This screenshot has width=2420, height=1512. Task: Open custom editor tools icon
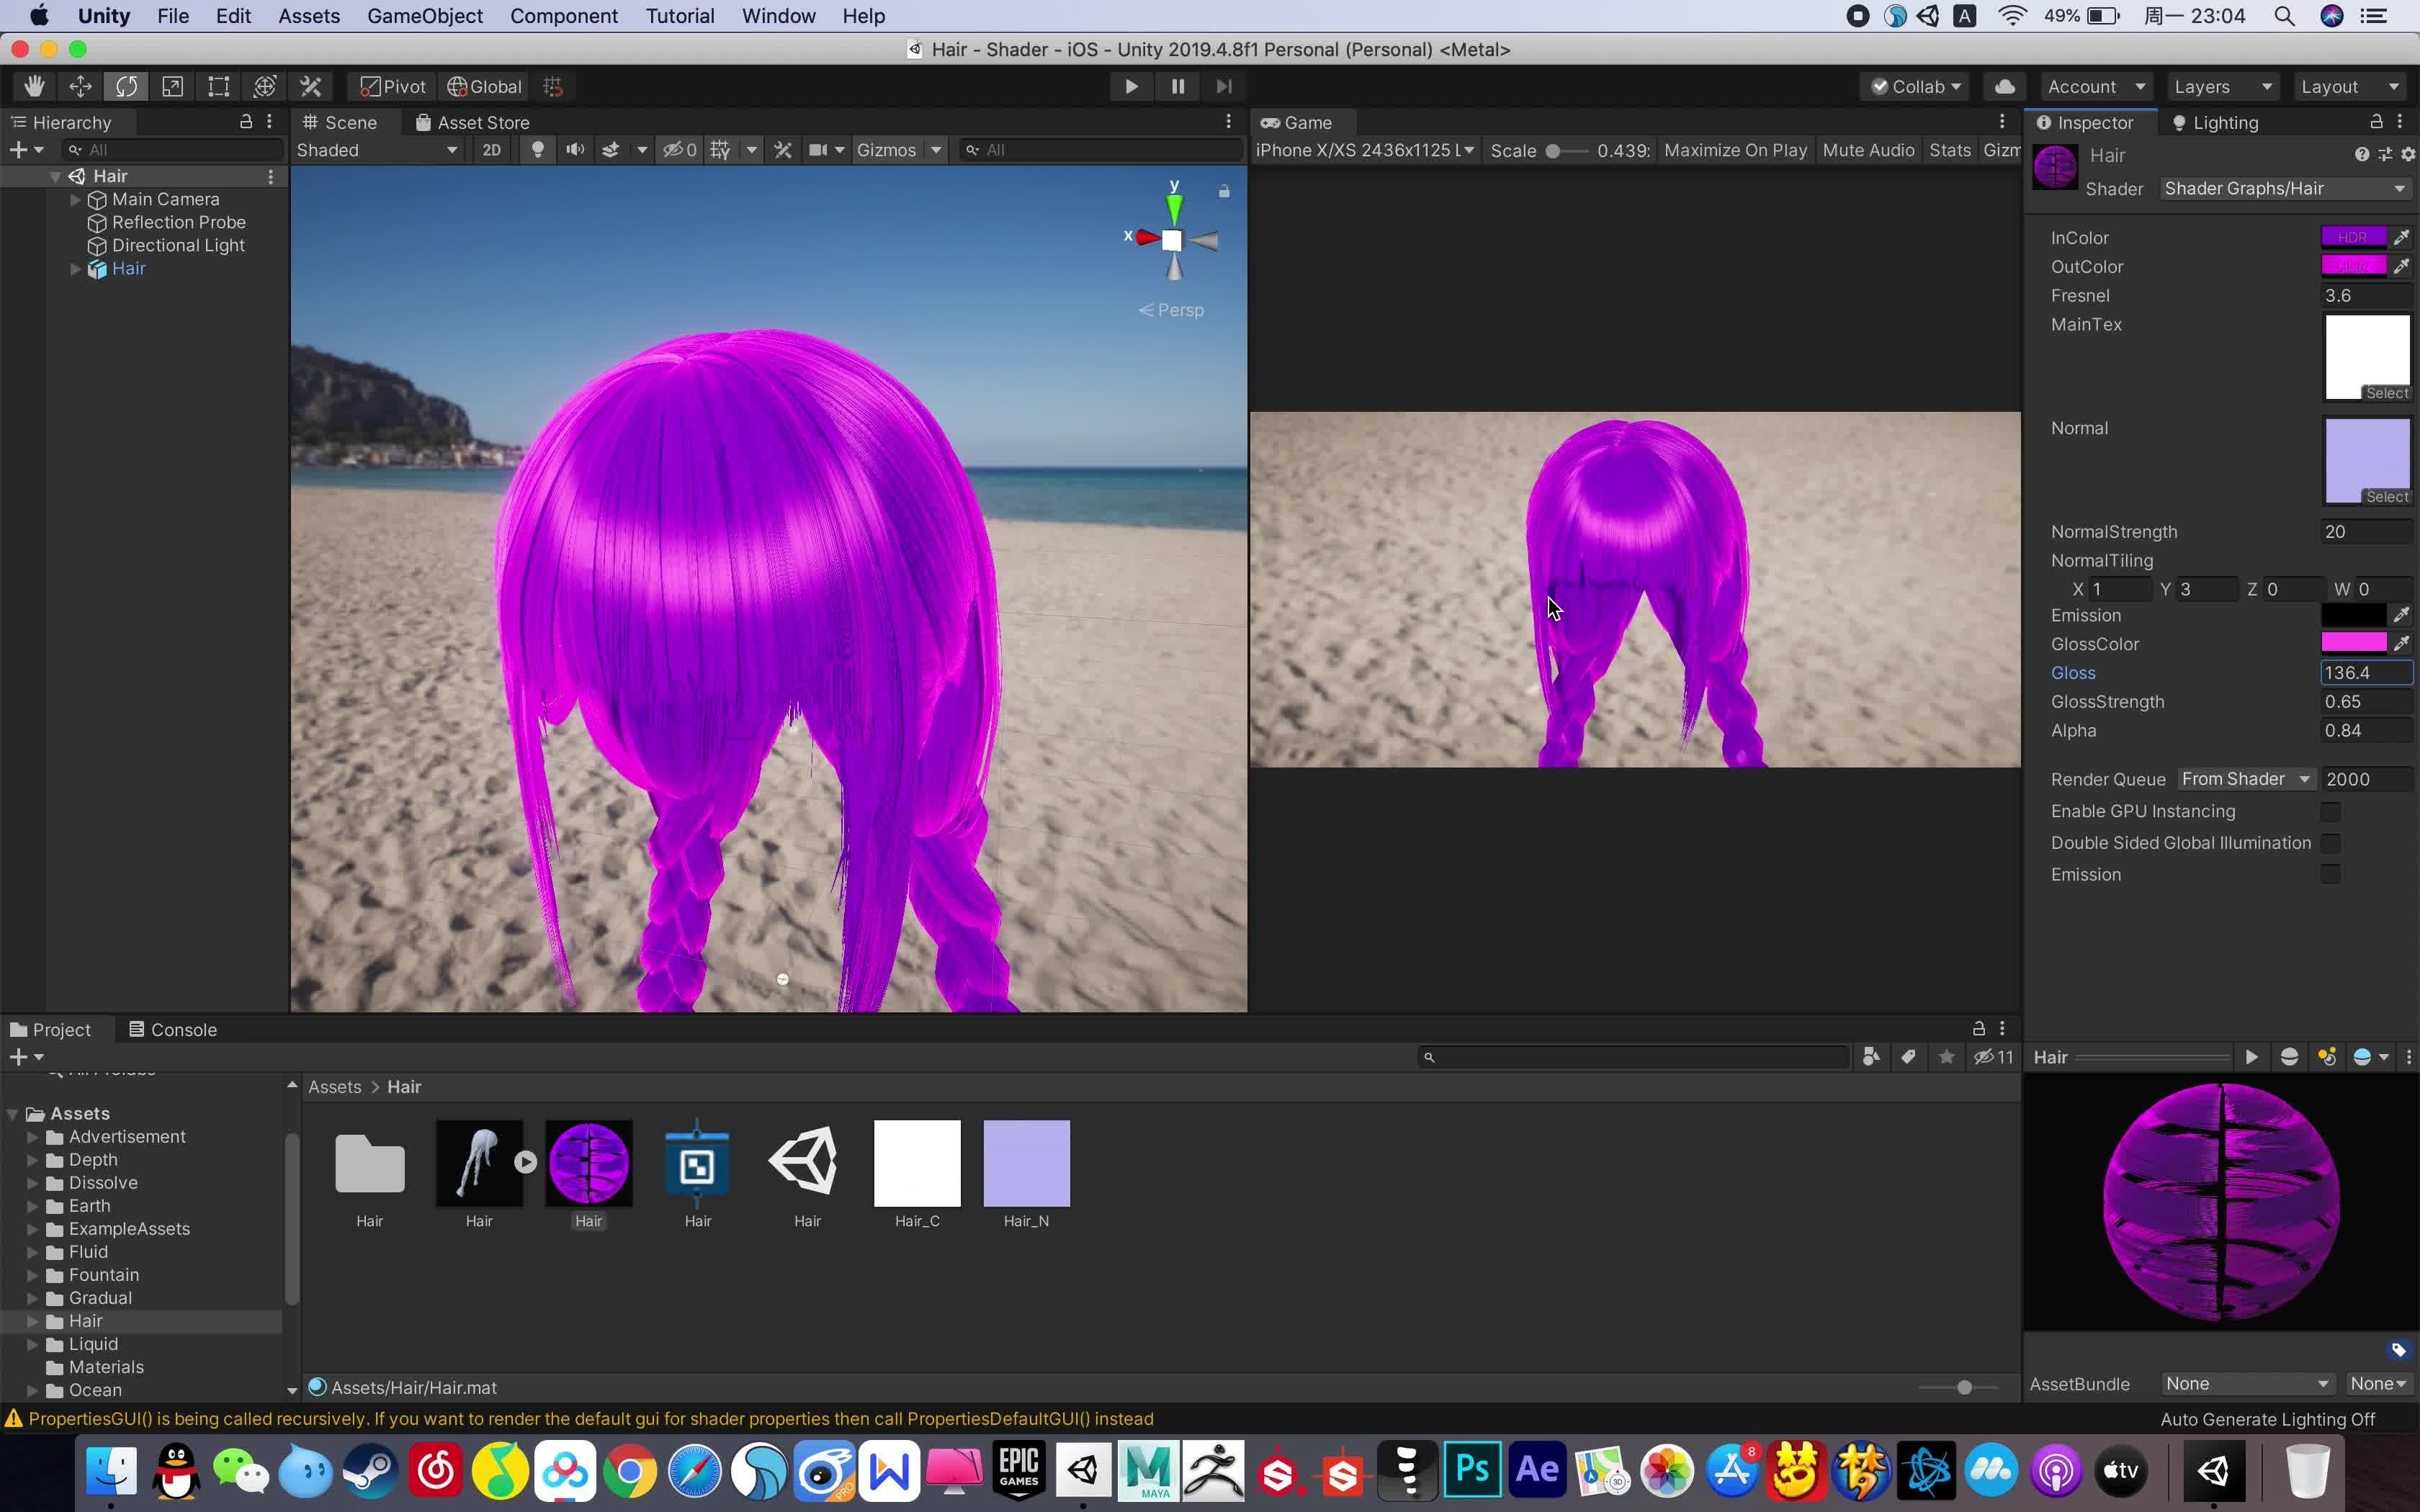311,87
